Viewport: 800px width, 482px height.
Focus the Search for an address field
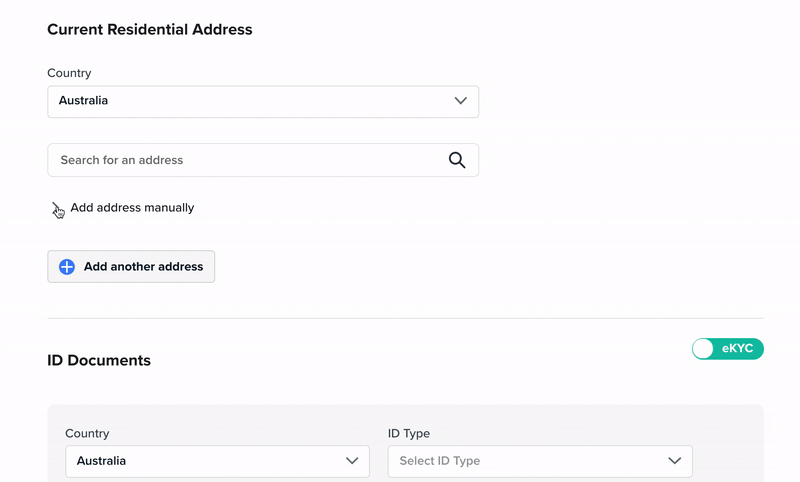point(263,160)
